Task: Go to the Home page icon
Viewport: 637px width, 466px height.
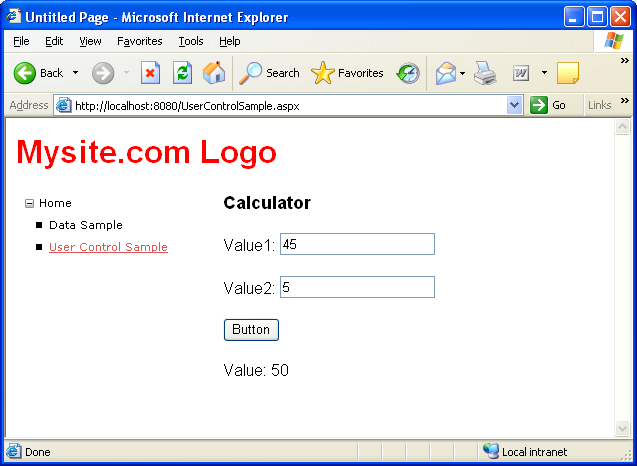Action: [213, 73]
